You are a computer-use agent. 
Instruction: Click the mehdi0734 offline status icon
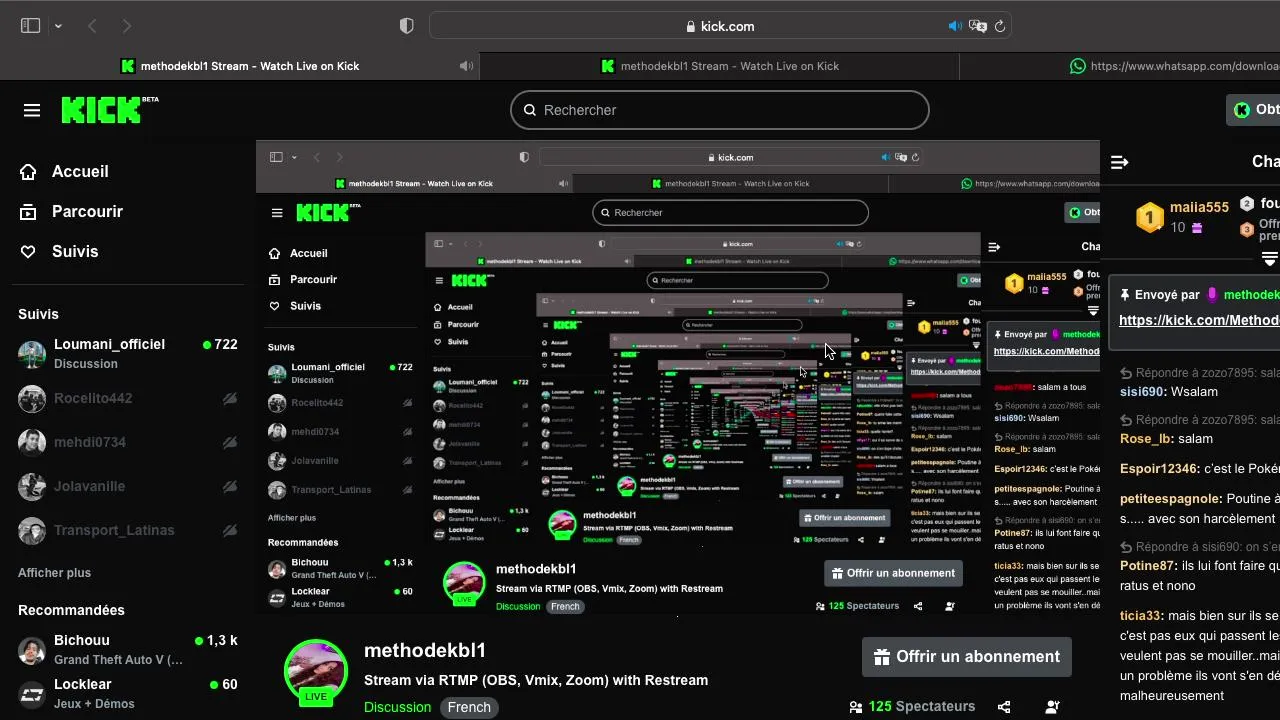[x=230, y=442]
